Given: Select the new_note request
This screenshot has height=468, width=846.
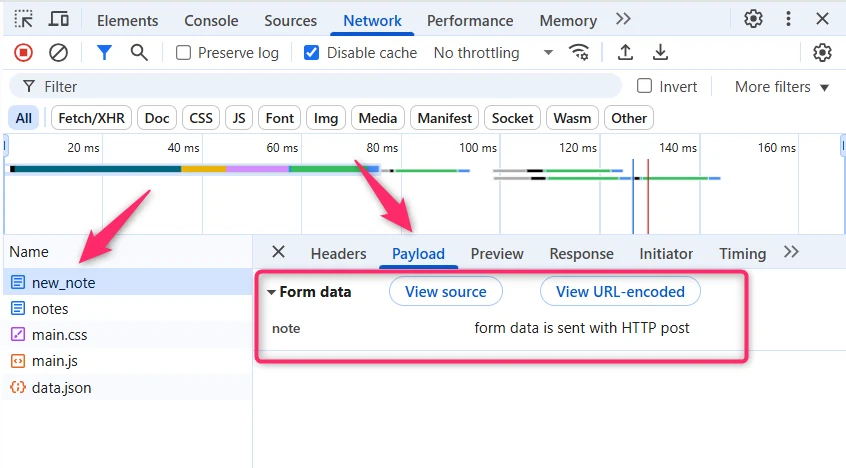Looking at the screenshot, I should coord(127,282).
